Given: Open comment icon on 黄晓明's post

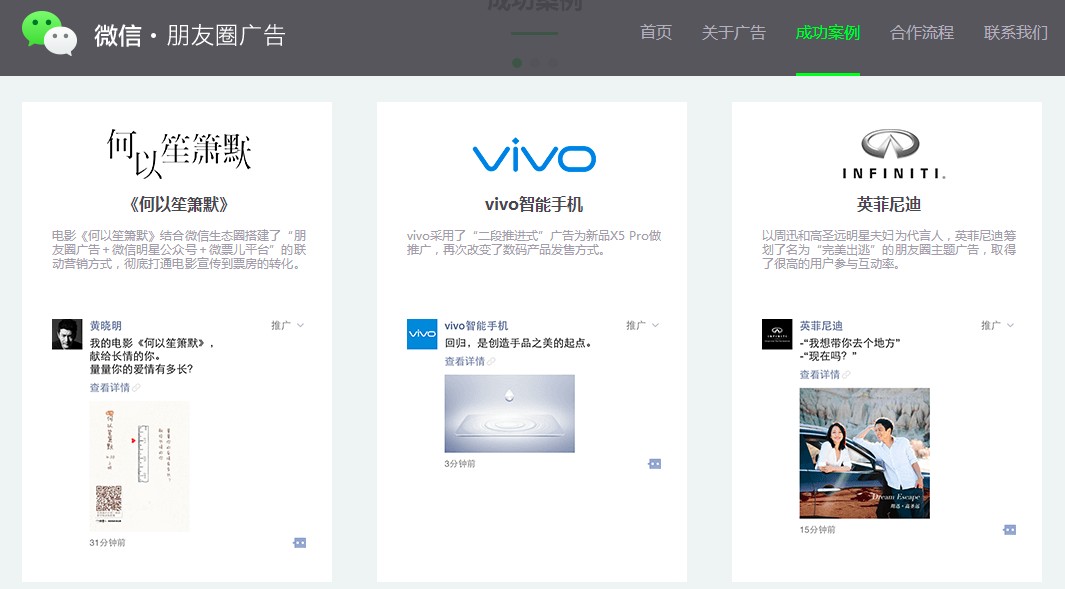Looking at the screenshot, I should coord(299,543).
